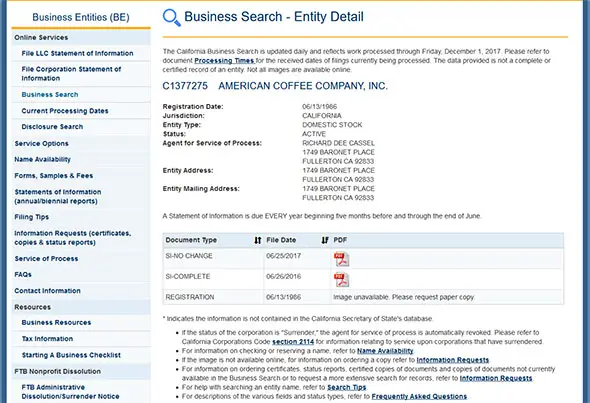Open Information Requests link after 'search for records'
The height and width of the screenshot is (403, 590).
[496, 378]
